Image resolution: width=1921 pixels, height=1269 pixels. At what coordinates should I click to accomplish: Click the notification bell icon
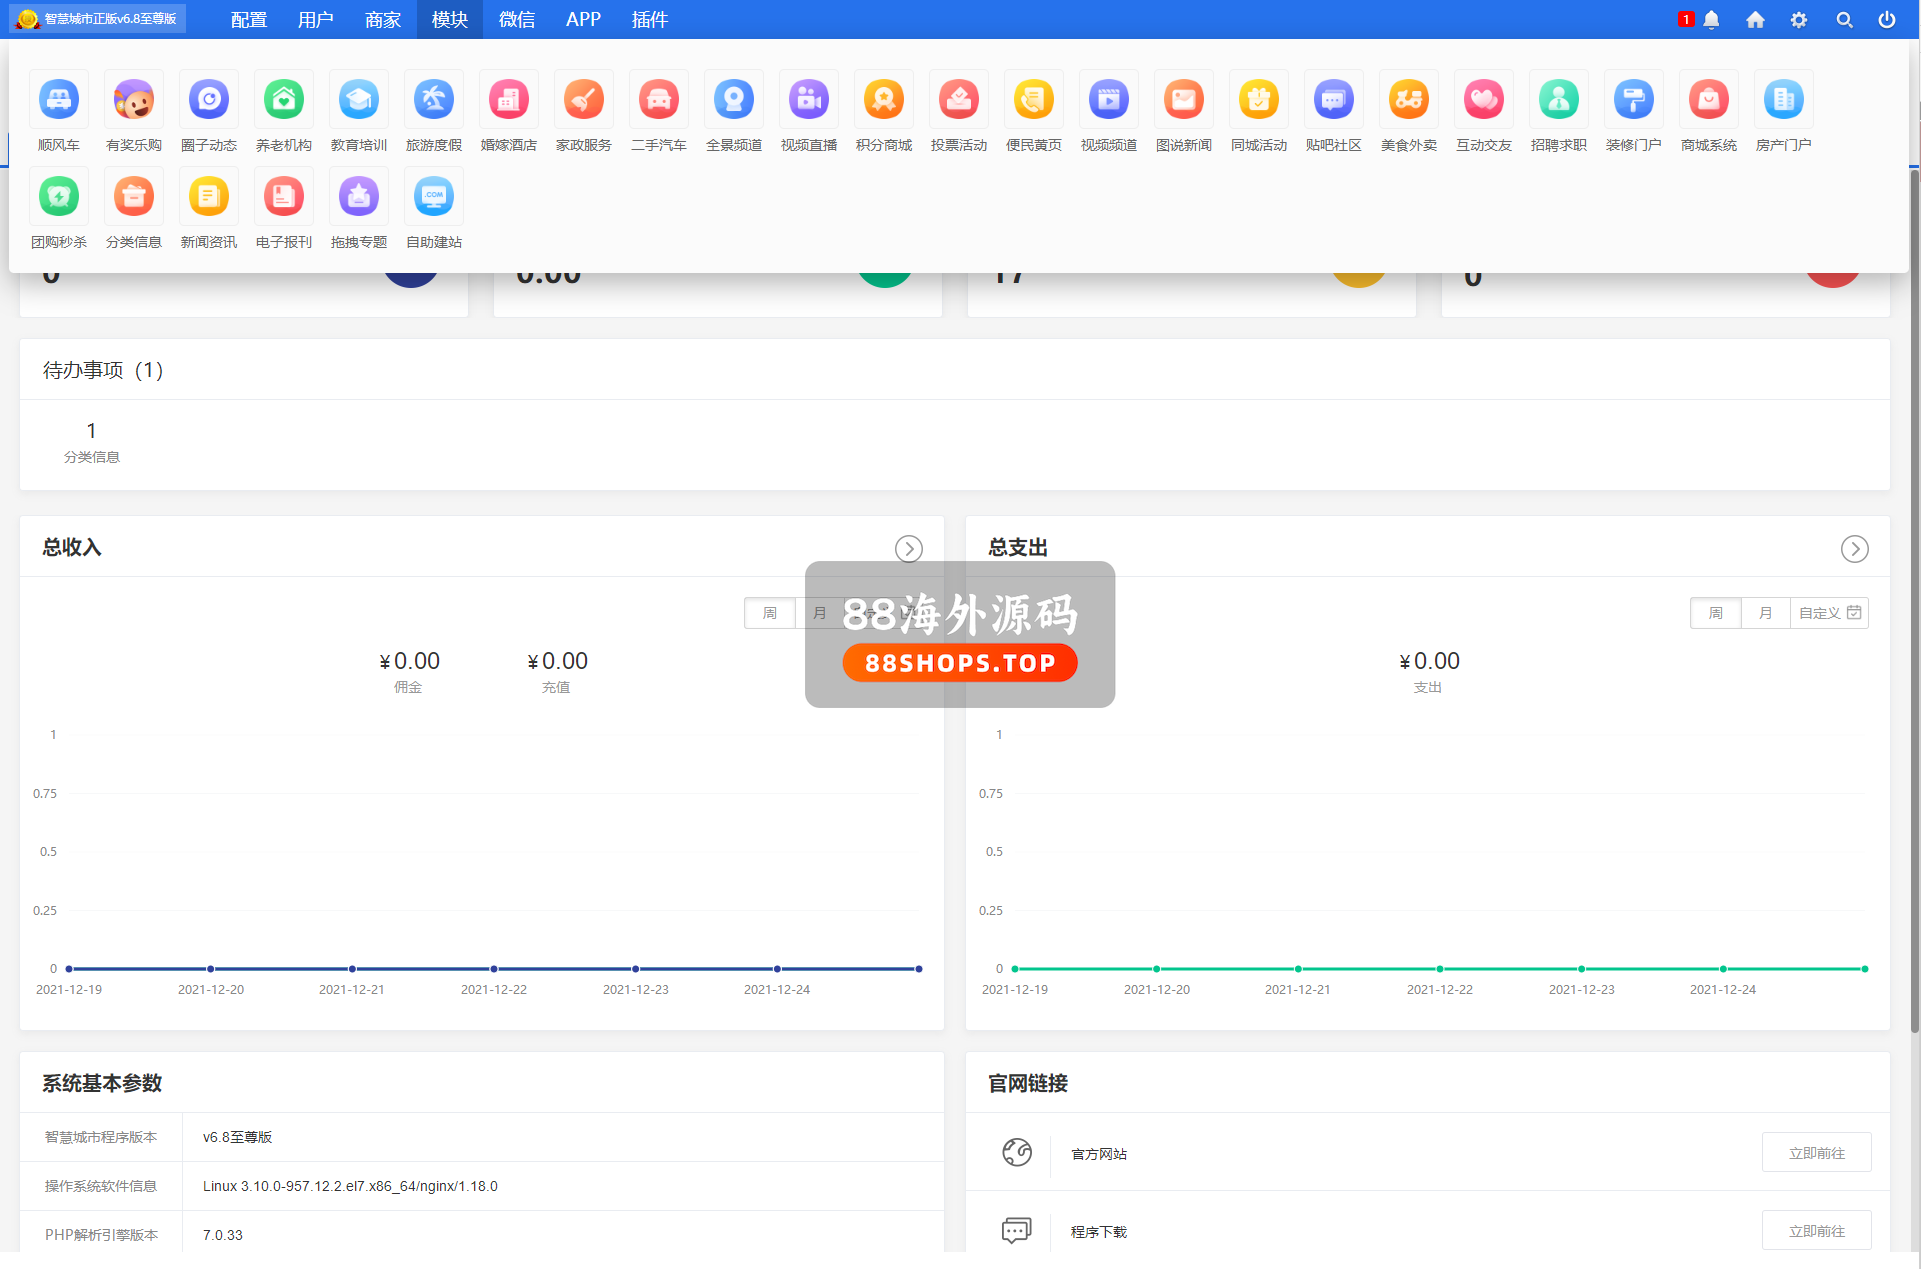tap(1711, 20)
